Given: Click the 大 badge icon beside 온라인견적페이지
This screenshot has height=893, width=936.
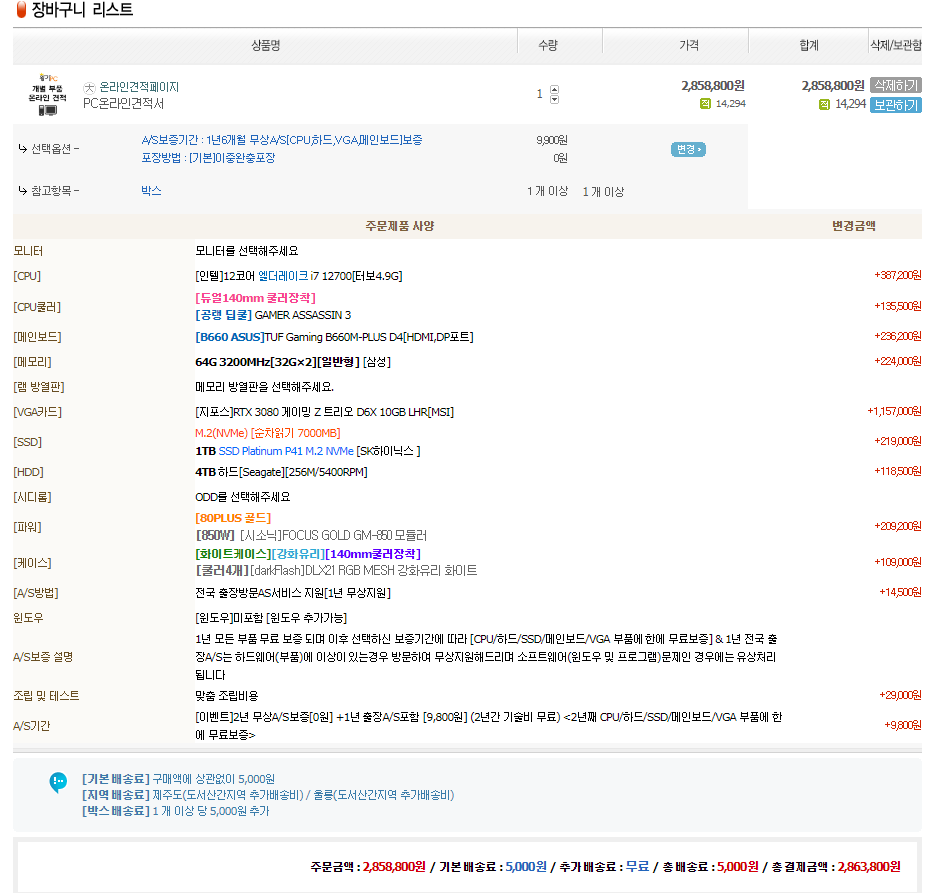Looking at the screenshot, I should (x=89, y=88).
